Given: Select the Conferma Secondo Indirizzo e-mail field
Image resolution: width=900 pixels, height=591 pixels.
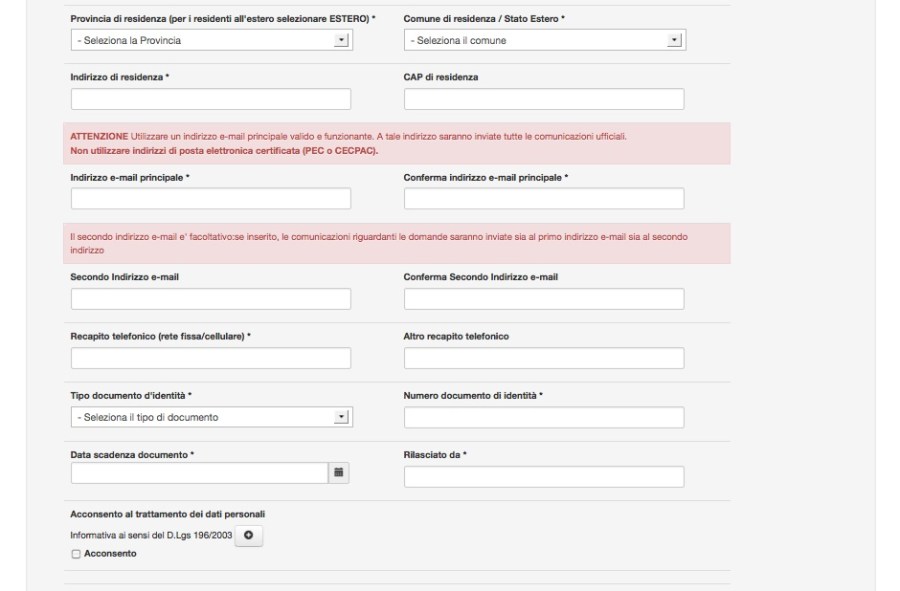Looking at the screenshot, I should [x=543, y=299].
